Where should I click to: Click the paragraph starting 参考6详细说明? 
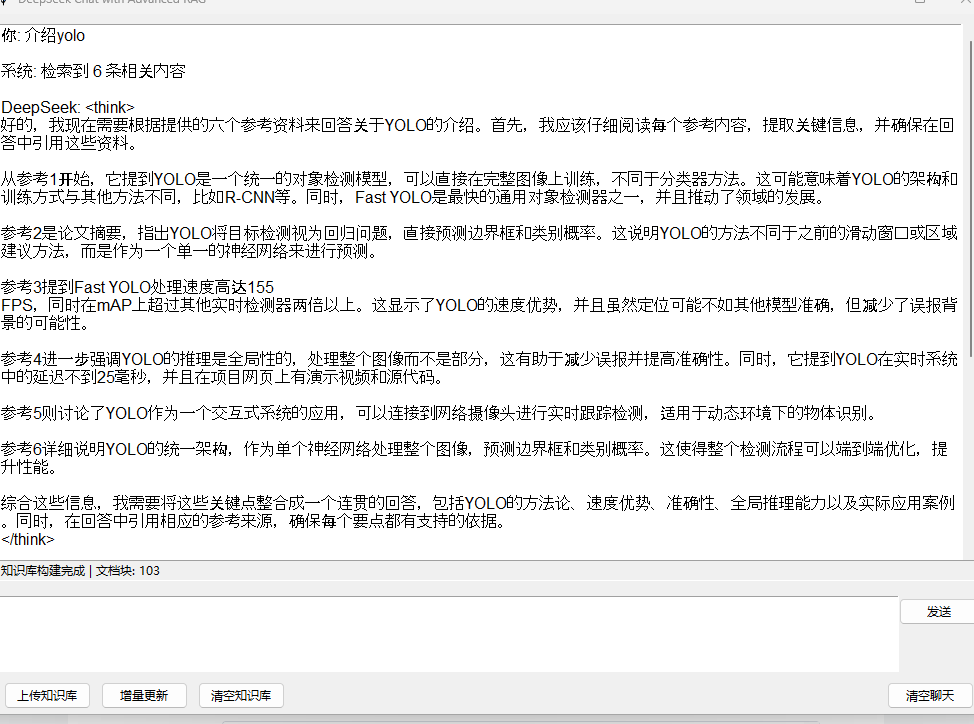(474, 458)
